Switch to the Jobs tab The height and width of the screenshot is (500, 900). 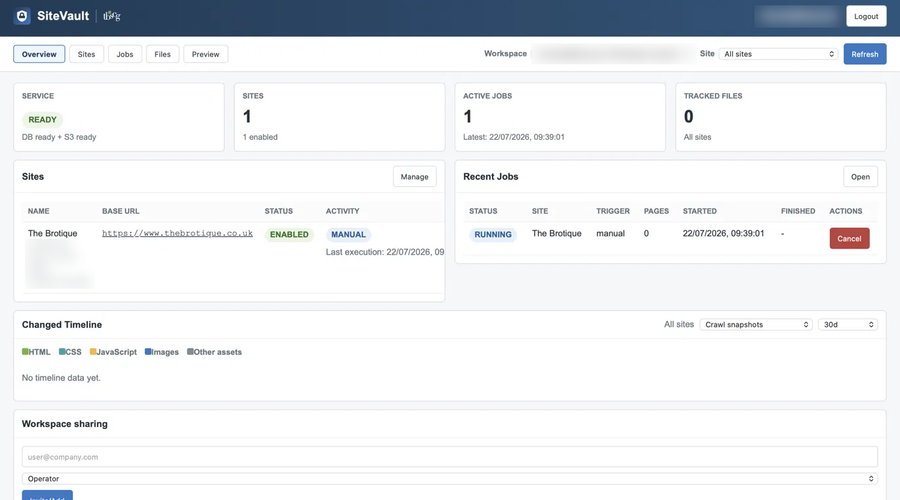point(125,54)
